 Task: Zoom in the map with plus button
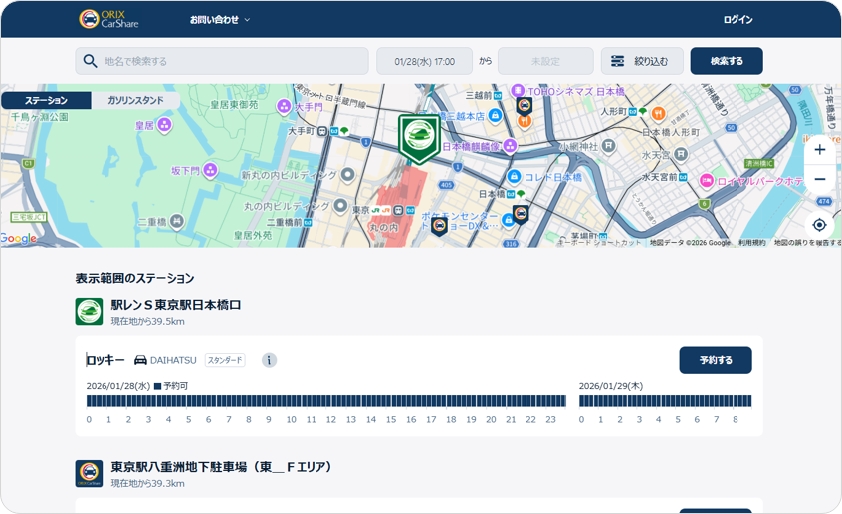tap(819, 149)
